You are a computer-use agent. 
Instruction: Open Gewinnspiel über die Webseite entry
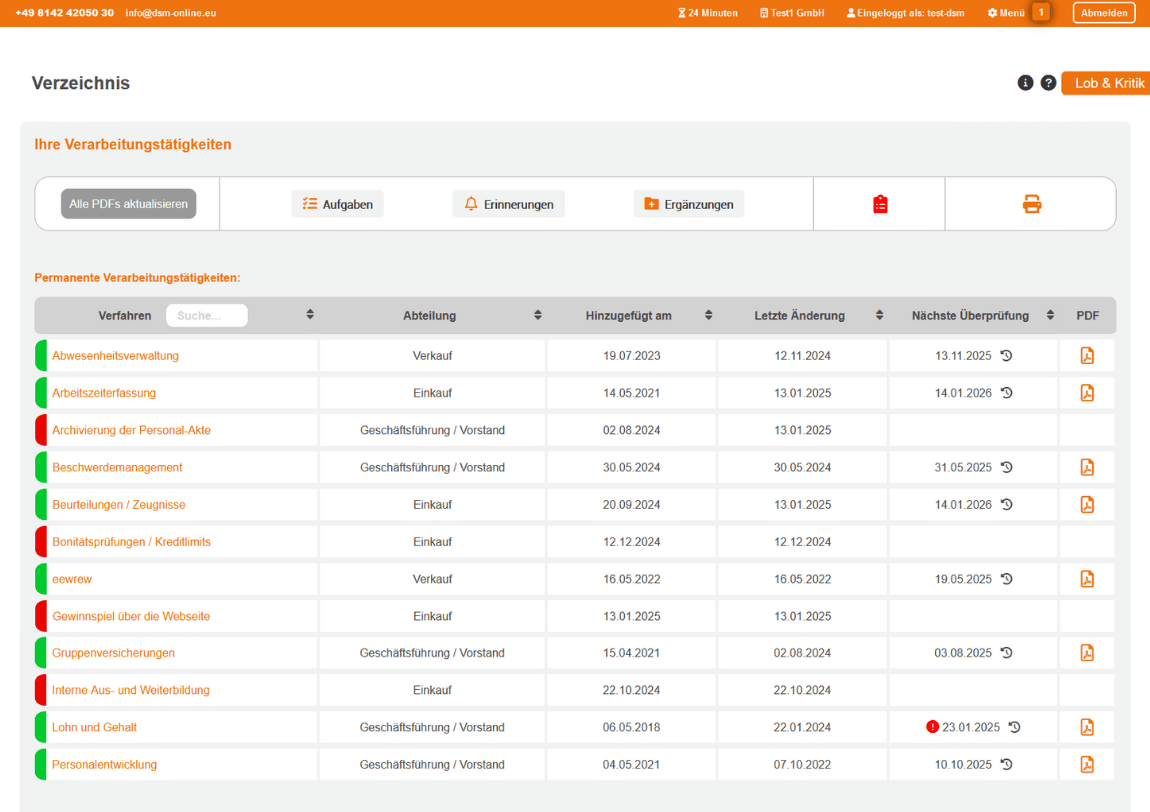pyautogui.click(x=131, y=616)
